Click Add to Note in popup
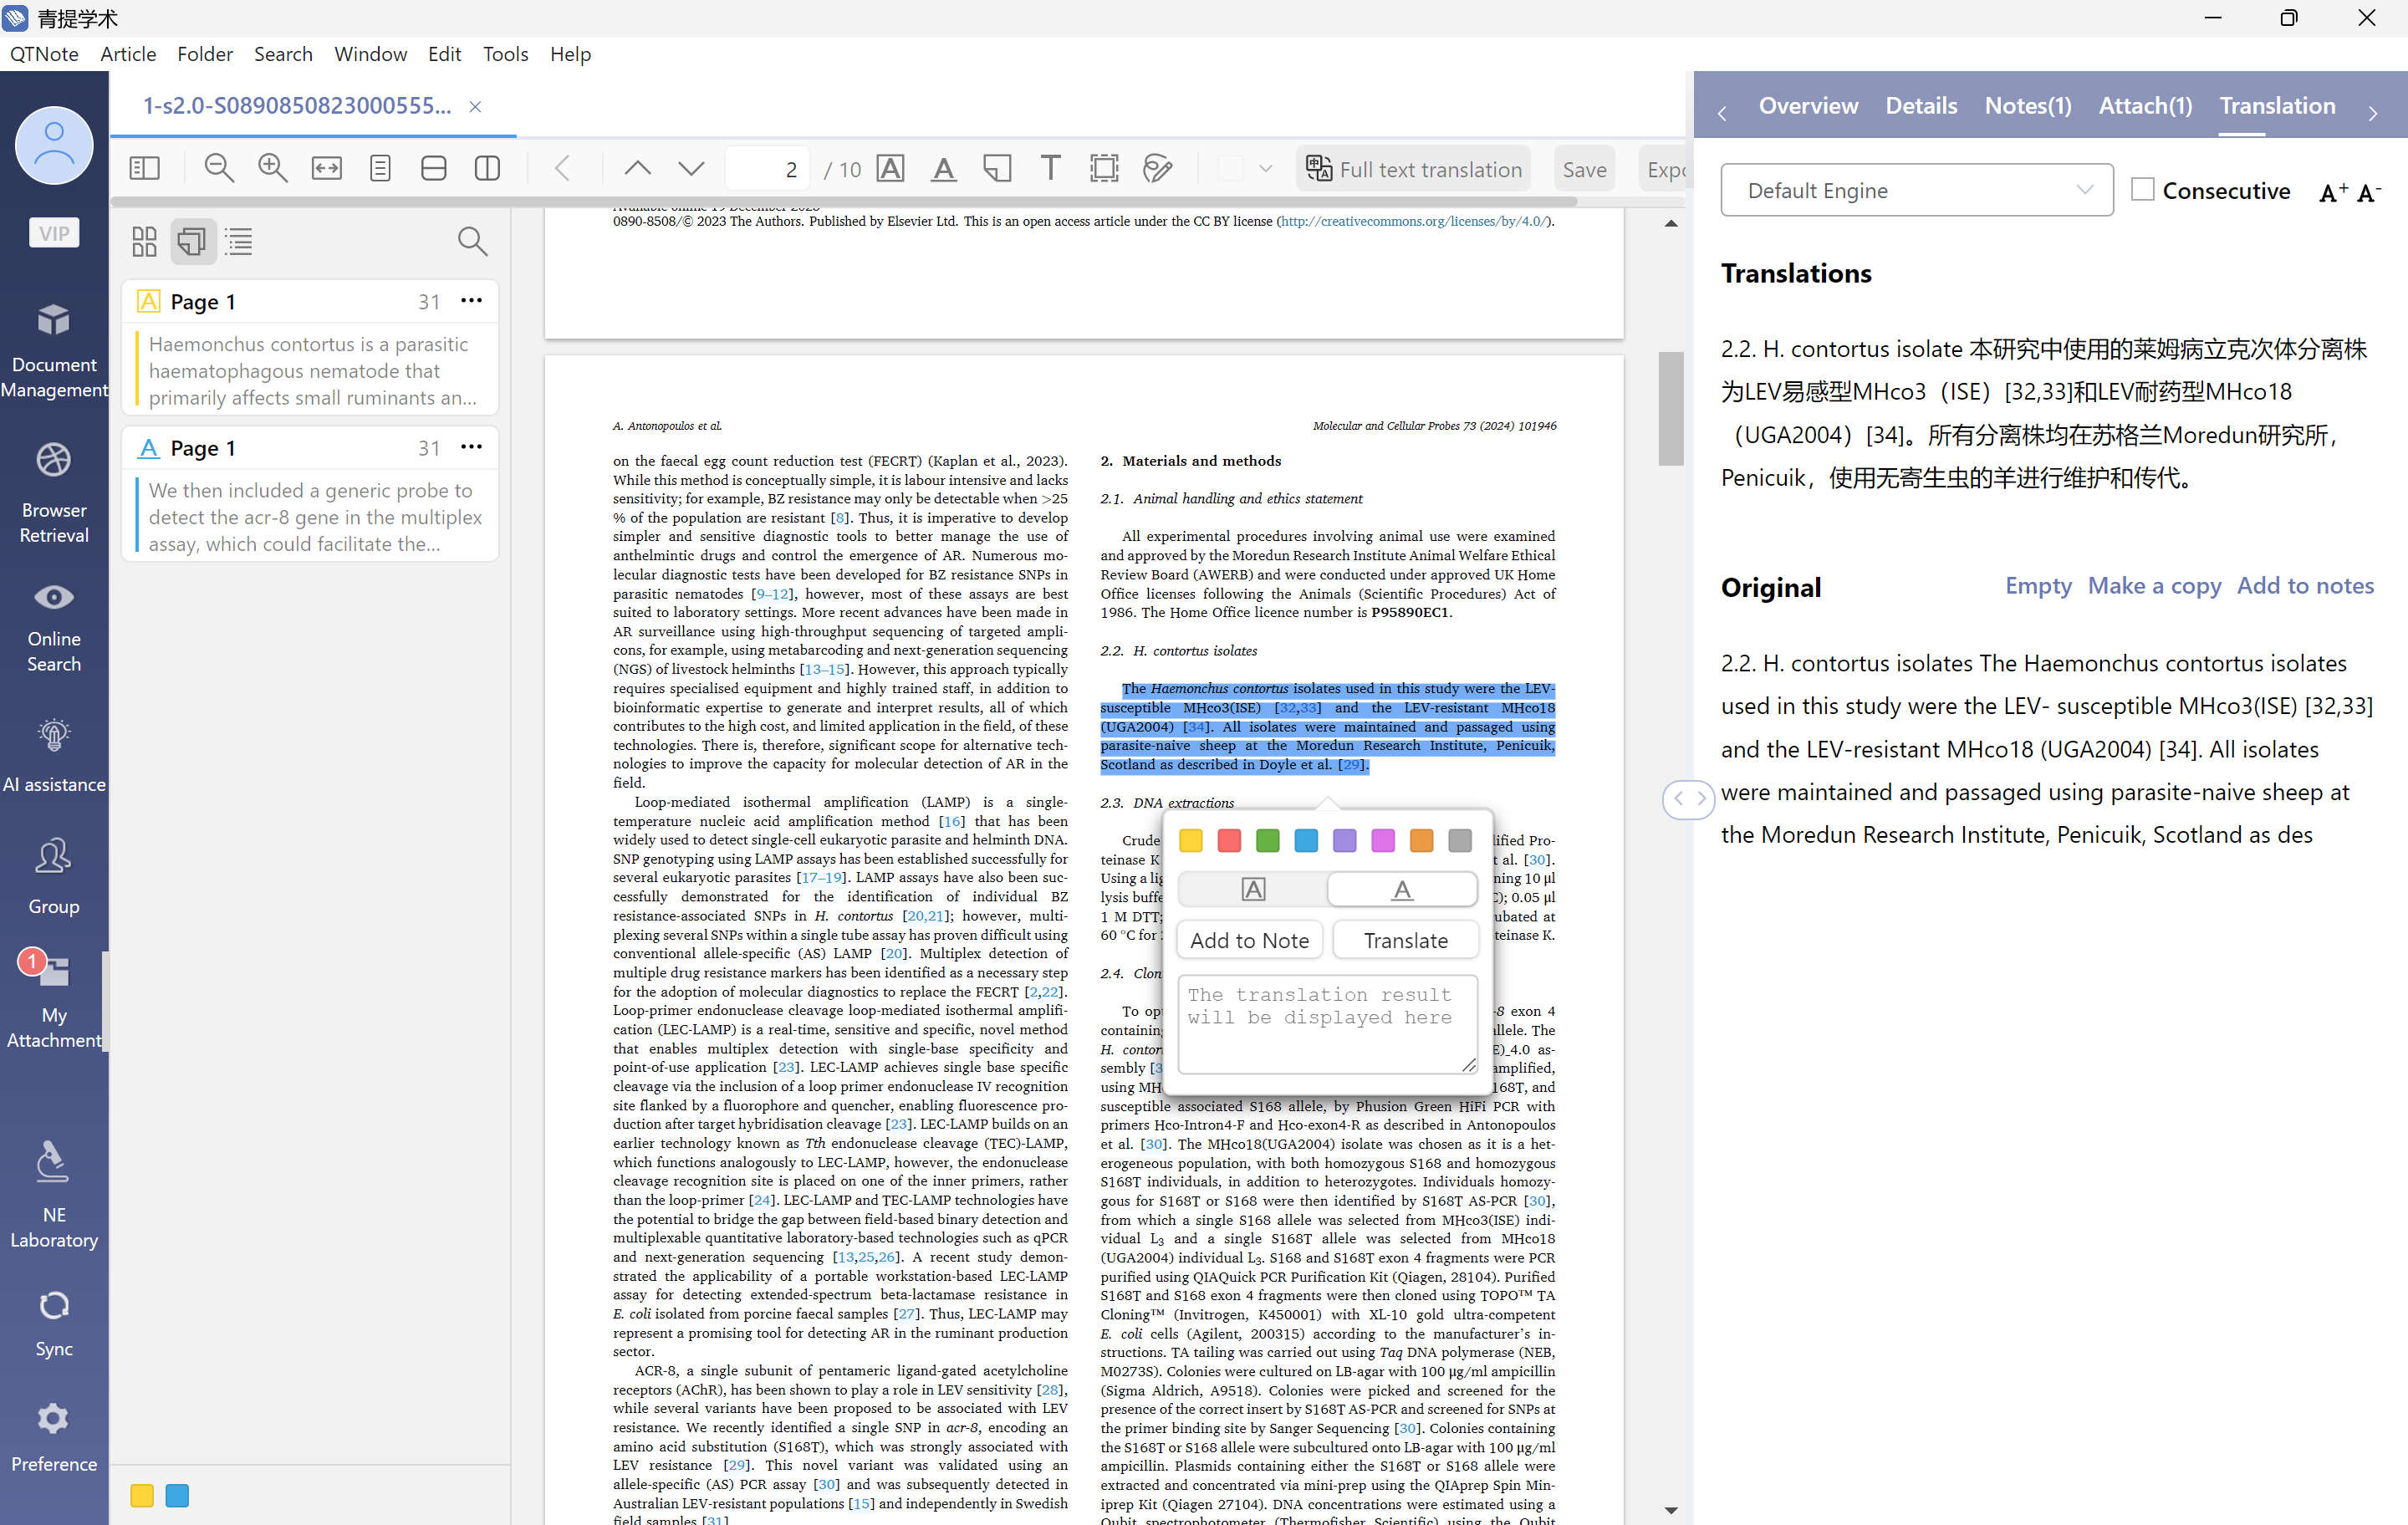This screenshot has height=1525, width=2408. pyautogui.click(x=1249, y=940)
